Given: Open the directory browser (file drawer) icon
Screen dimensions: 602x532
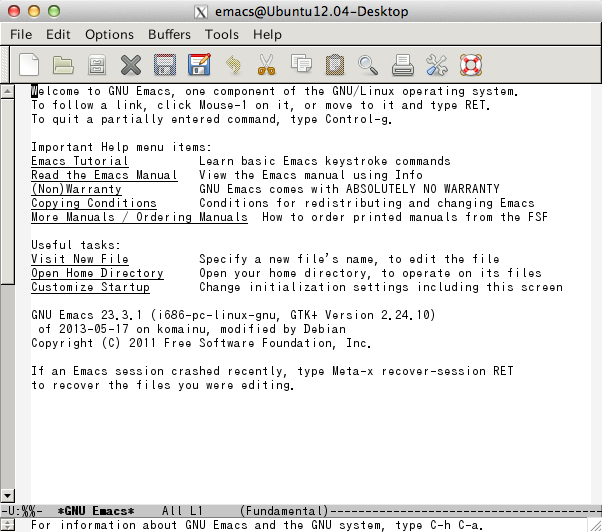Looking at the screenshot, I should click(97, 64).
